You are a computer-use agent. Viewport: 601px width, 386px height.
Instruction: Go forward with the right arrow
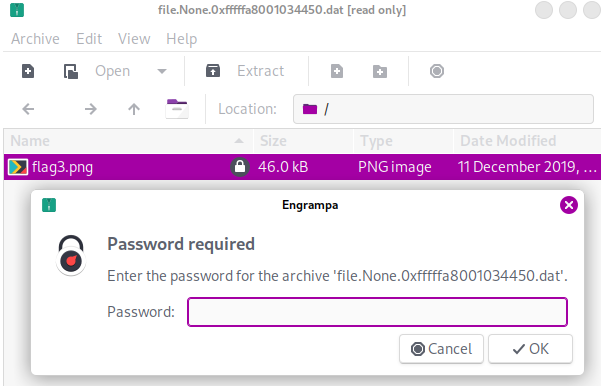pos(91,109)
